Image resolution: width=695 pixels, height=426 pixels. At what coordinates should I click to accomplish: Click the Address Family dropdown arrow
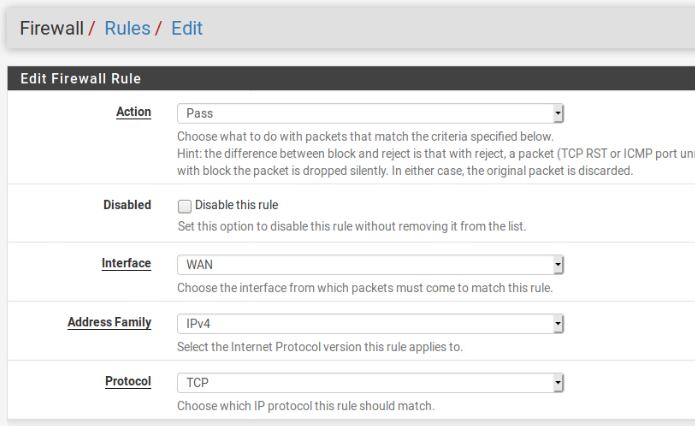point(558,324)
